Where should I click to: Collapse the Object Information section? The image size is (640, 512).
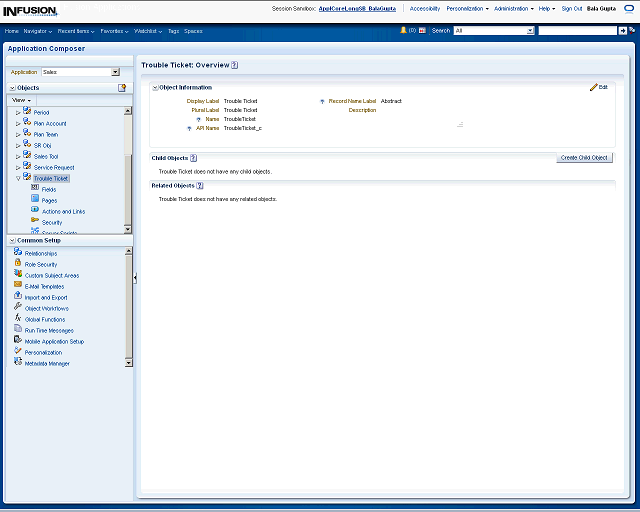155,88
